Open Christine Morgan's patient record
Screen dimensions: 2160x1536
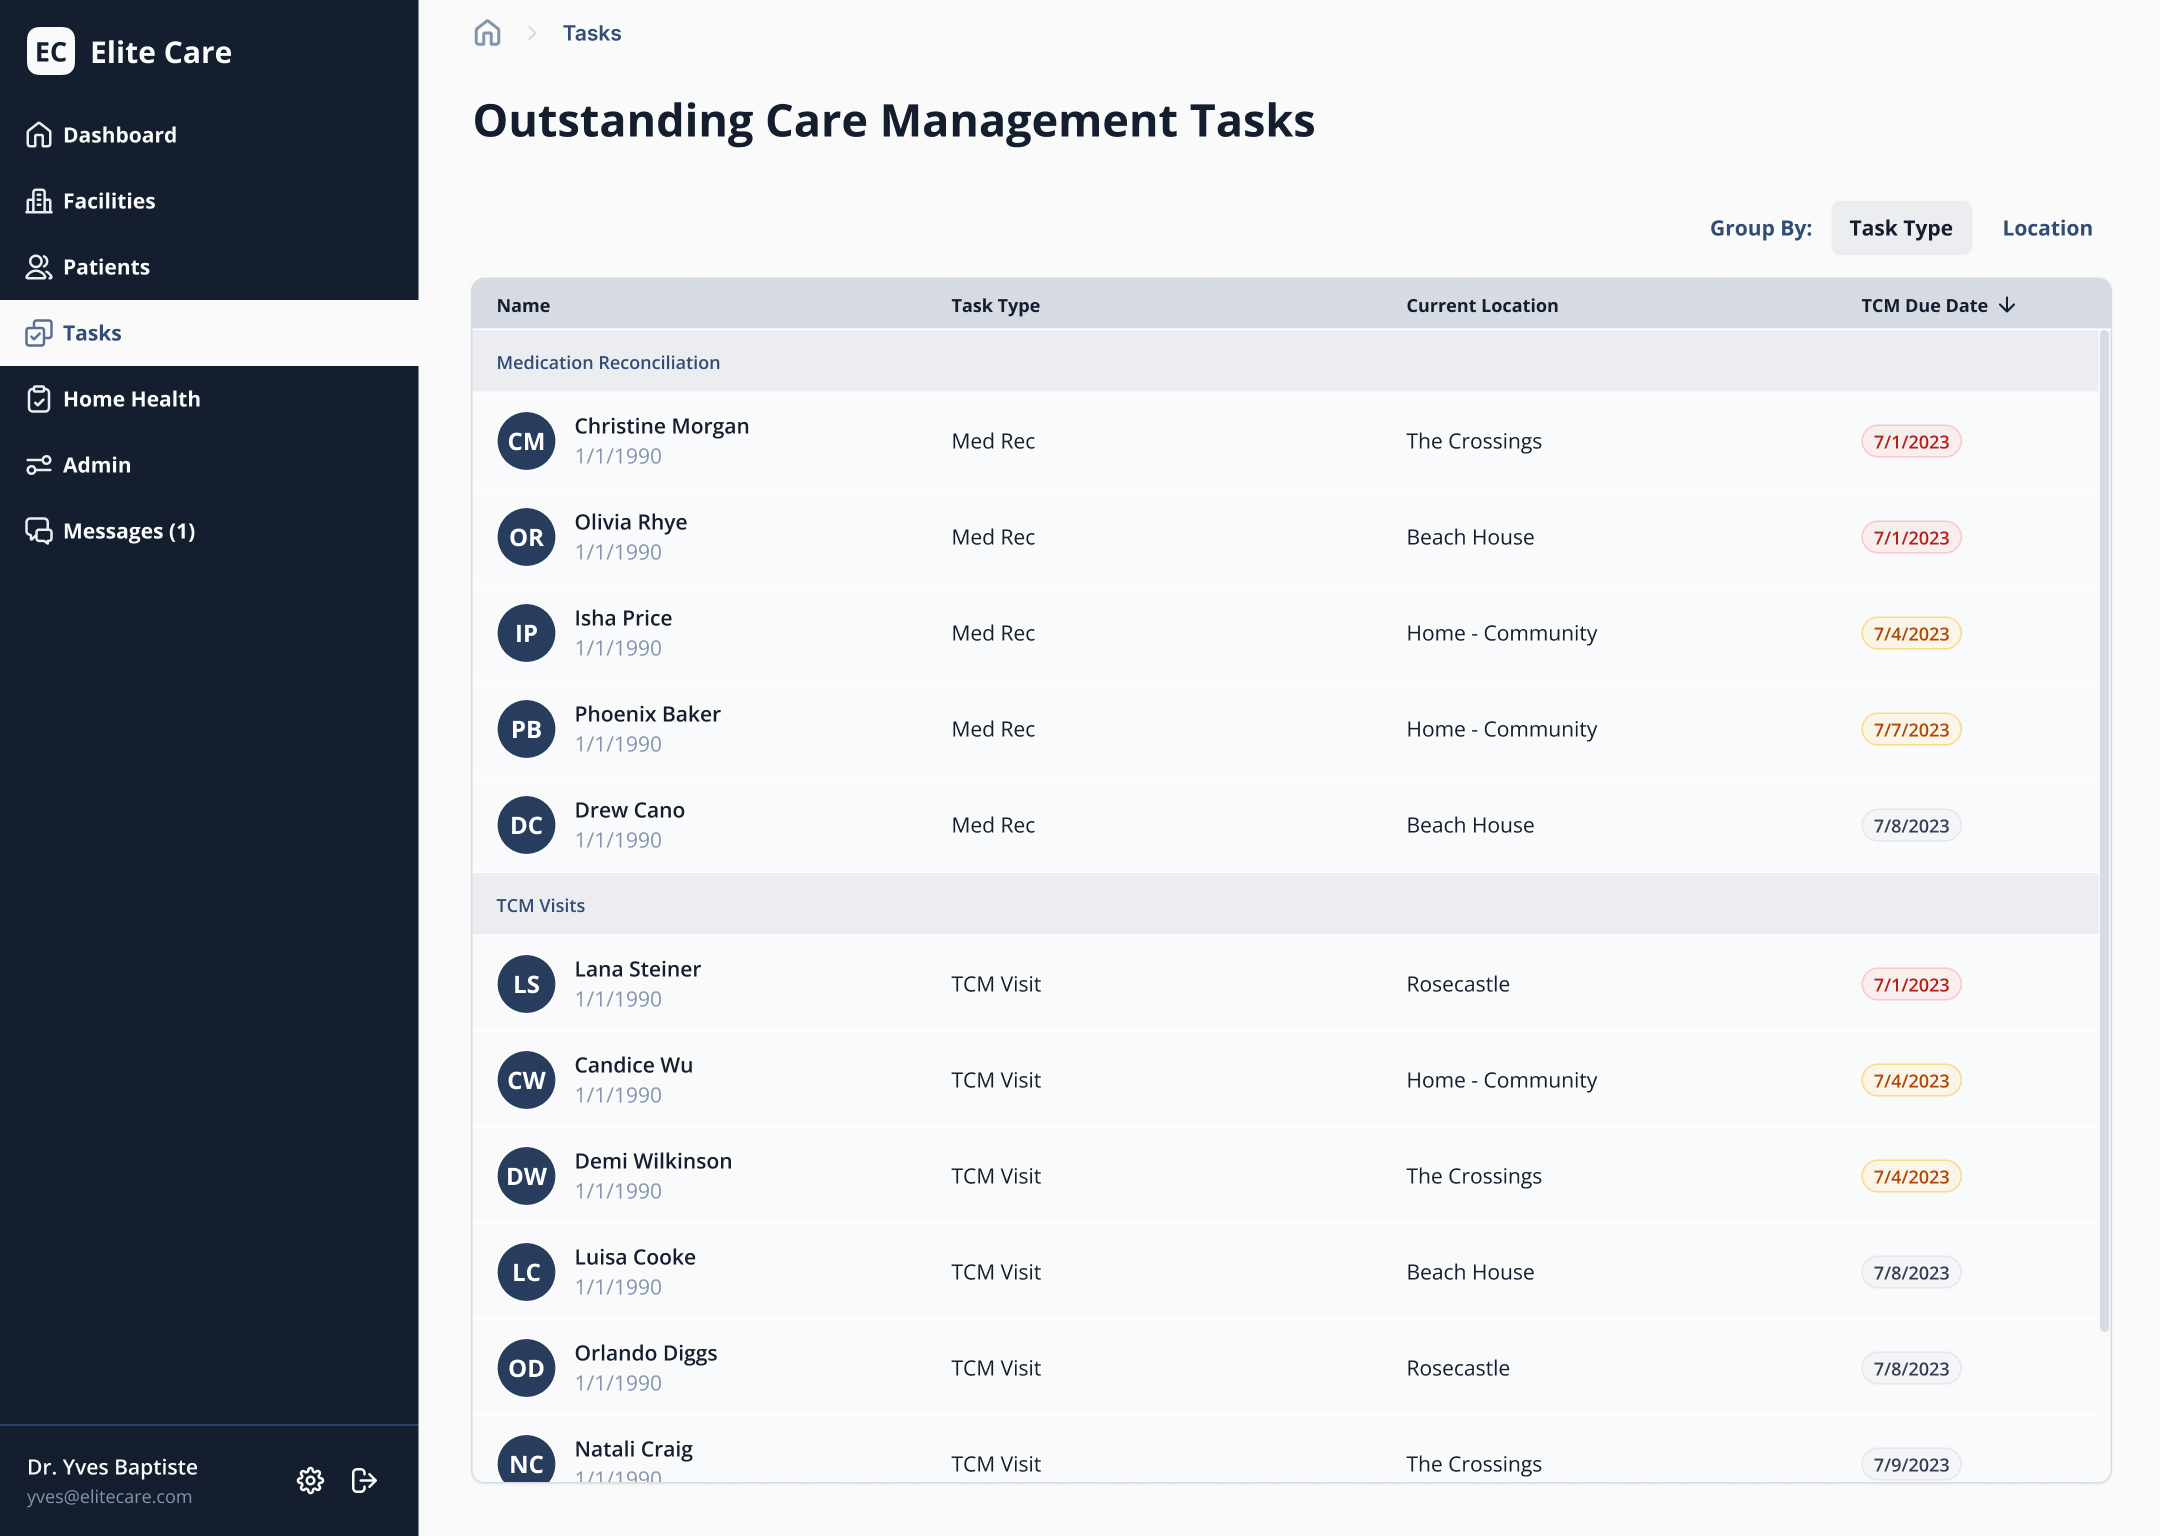pyautogui.click(x=661, y=425)
